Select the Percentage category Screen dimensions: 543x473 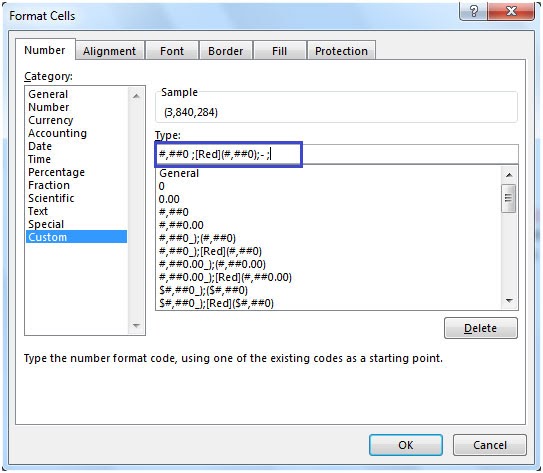coord(56,172)
